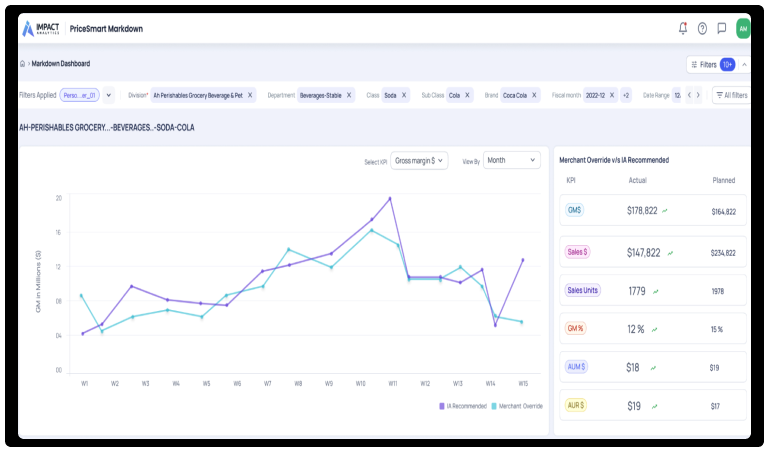Open the Select KPI Gross margin $ dropdown
This screenshot has width=769, height=452.
(x=419, y=160)
